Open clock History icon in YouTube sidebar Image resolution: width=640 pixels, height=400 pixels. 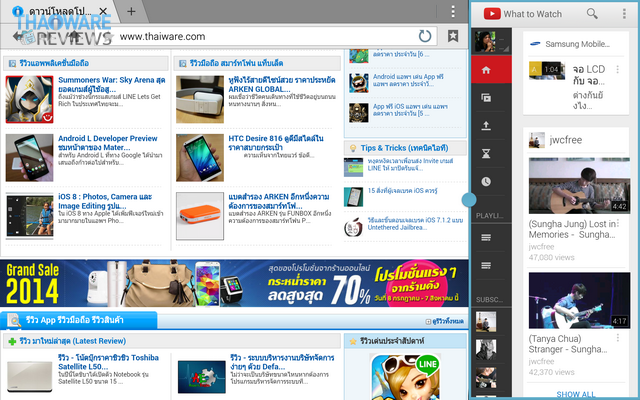486,181
